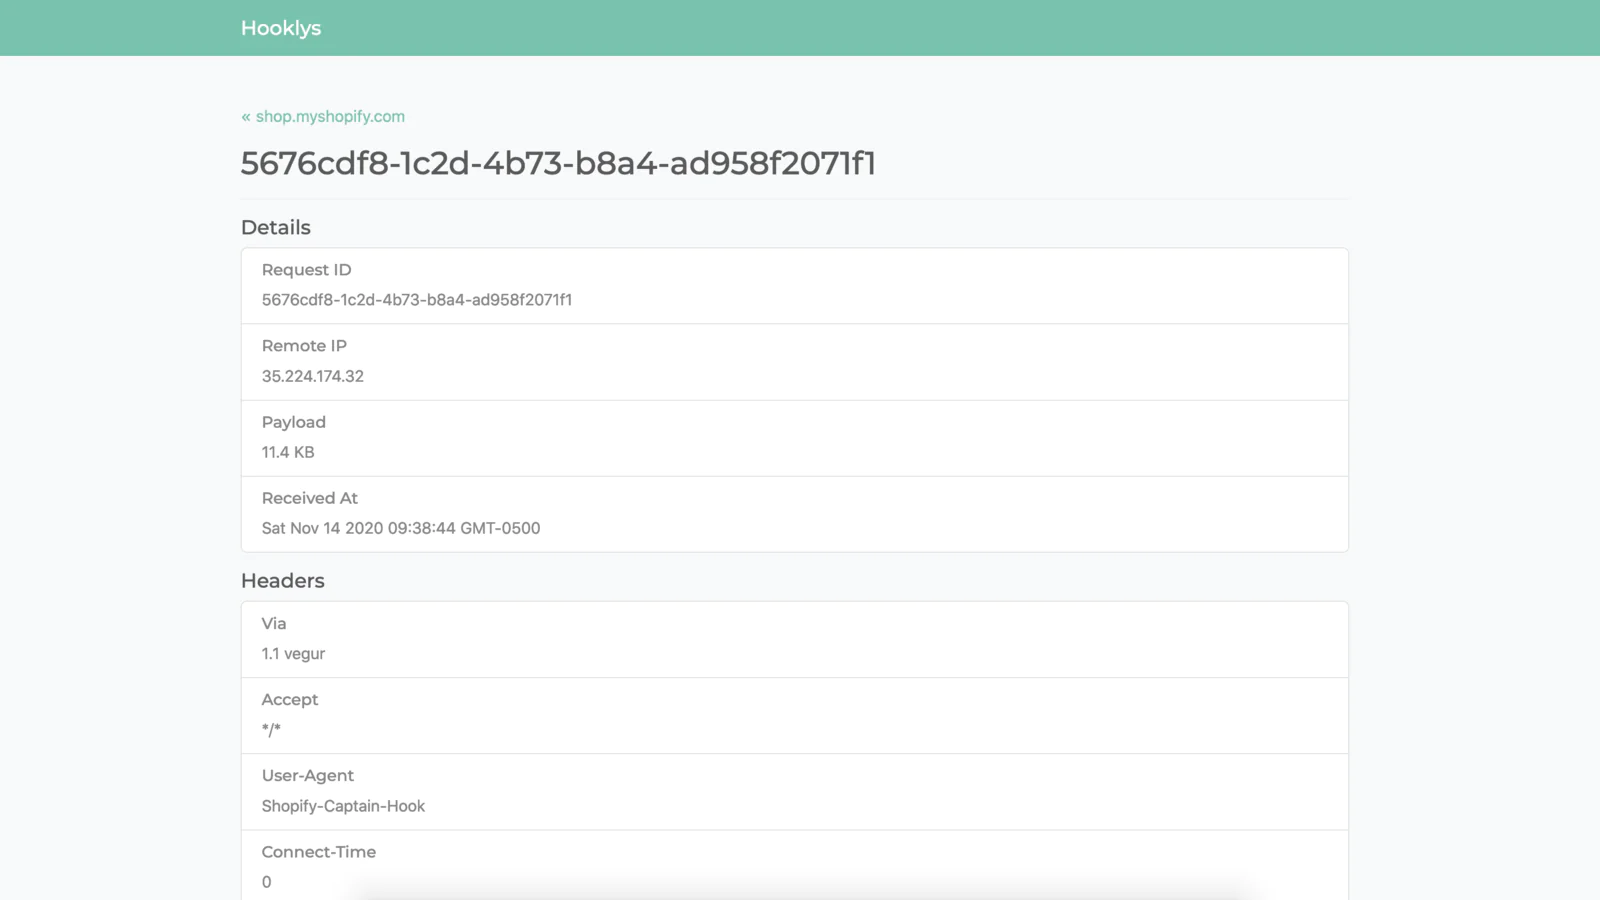Click the Via header label
The image size is (1600, 900).
(274, 624)
